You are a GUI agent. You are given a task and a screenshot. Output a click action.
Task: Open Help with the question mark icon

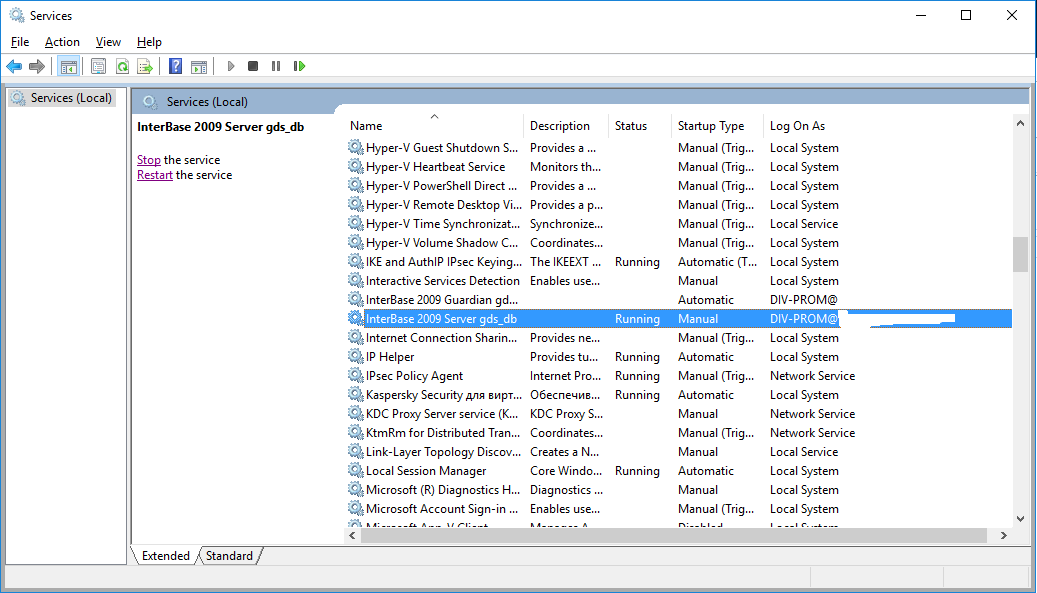click(175, 66)
